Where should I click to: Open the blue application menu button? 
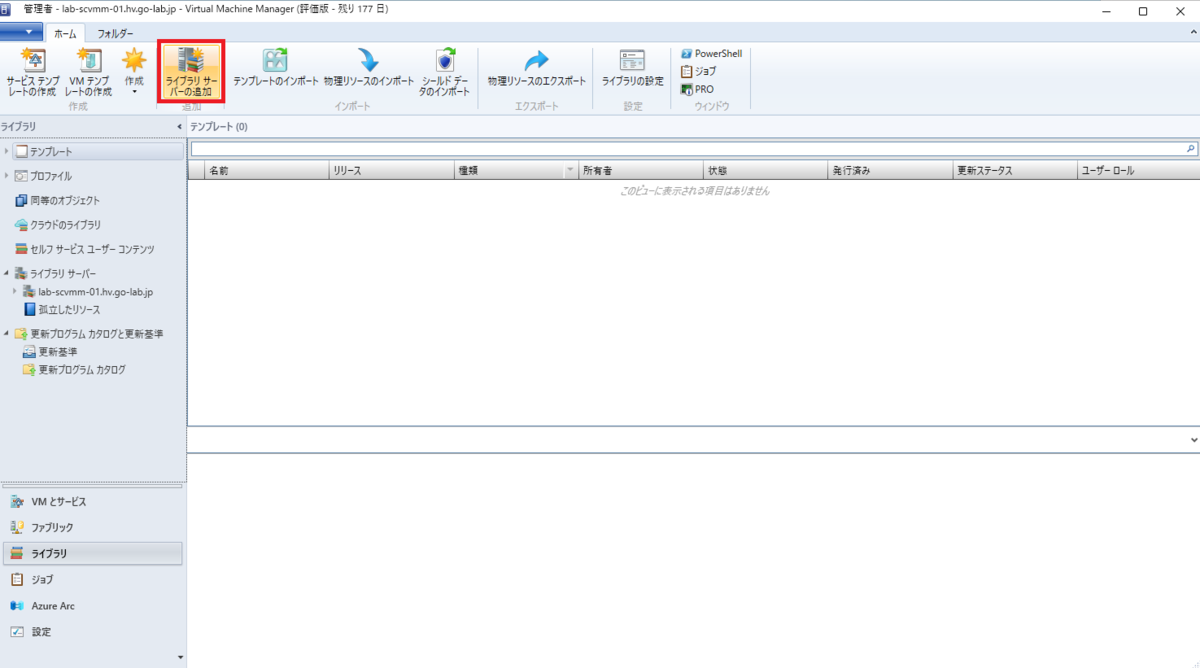point(22,32)
